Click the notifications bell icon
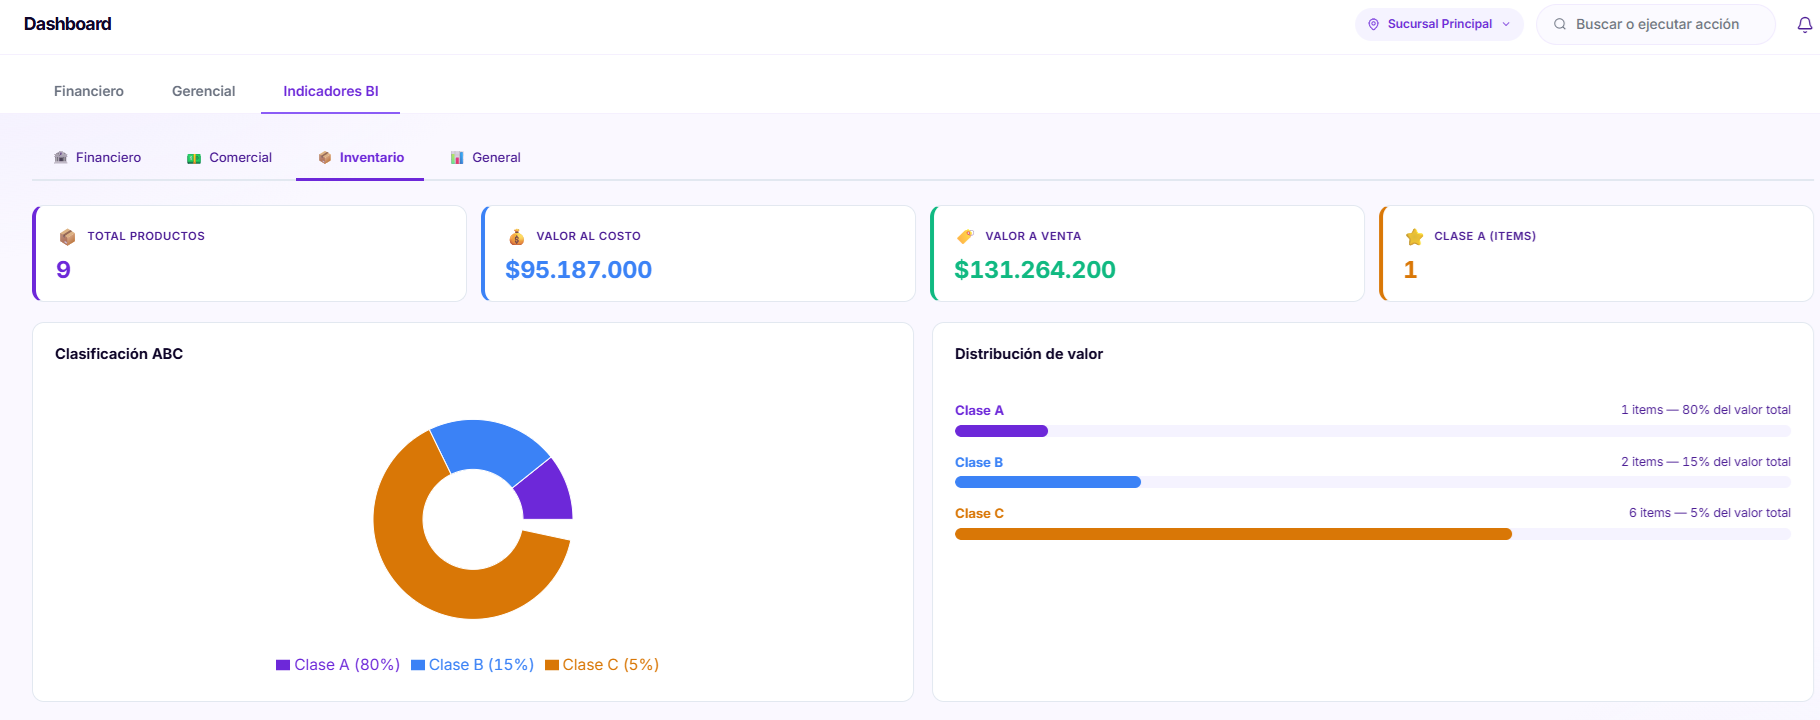This screenshot has width=1820, height=720. coord(1804,25)
